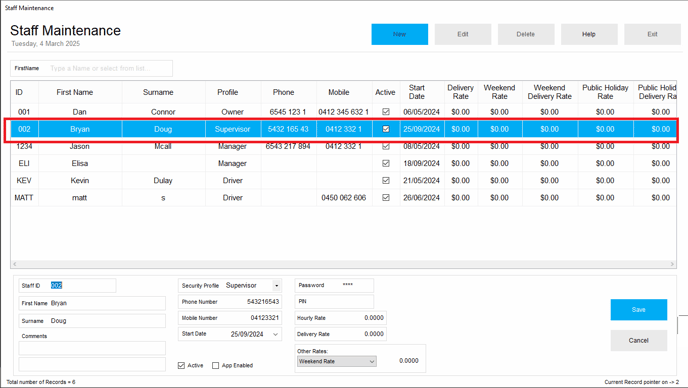
Task: Open the Security Profile dropdown
Action: [x=276, y=286]
